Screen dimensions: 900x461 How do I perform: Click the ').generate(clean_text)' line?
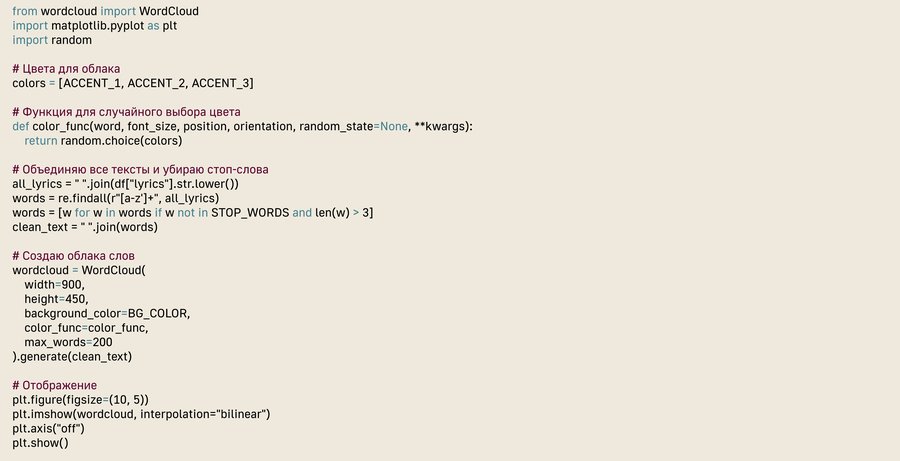click(72, 357)
